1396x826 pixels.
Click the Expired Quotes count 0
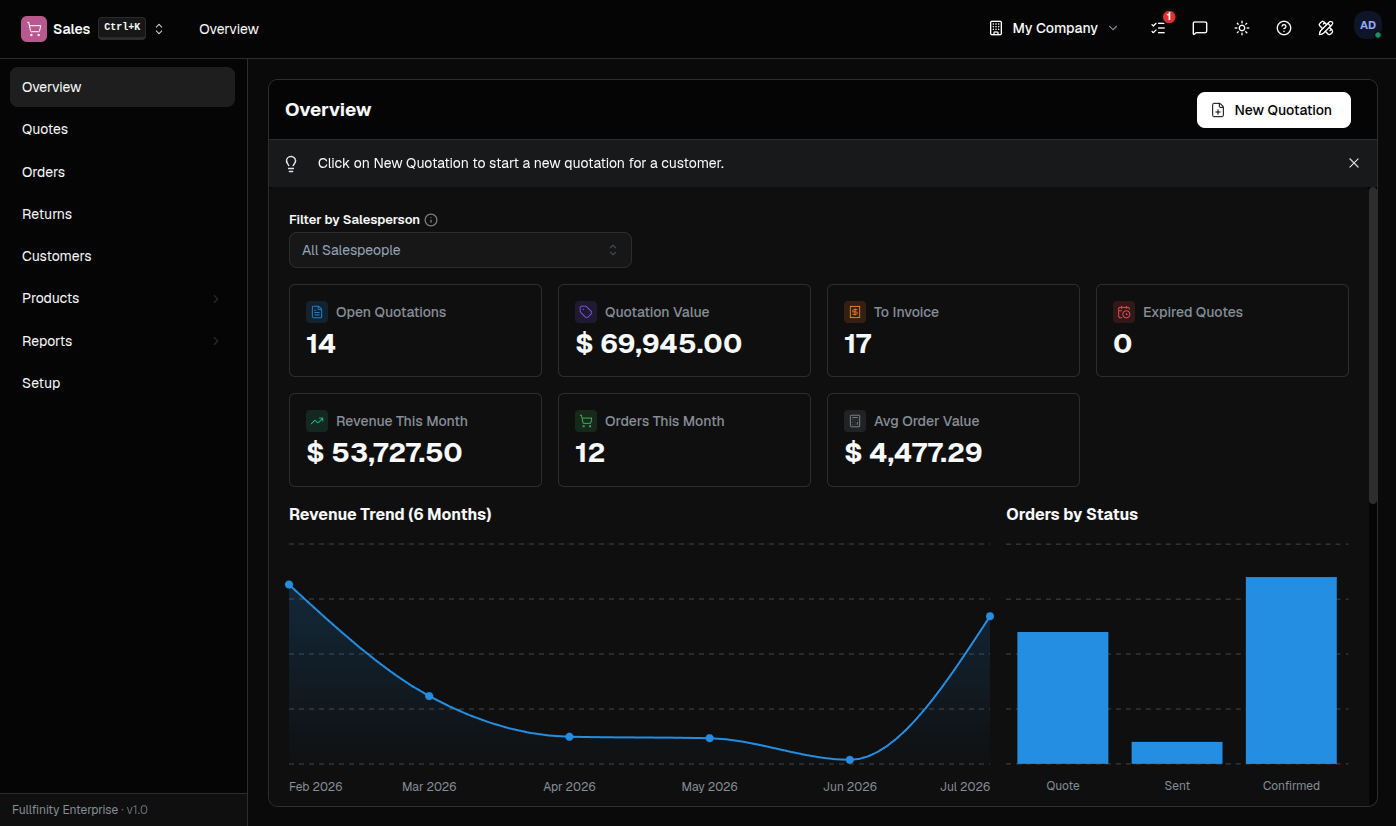click(x=1123, y=344)
